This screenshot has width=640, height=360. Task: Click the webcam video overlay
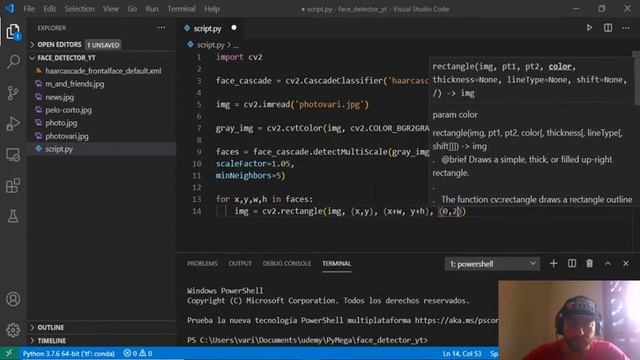tap(569, 320)
